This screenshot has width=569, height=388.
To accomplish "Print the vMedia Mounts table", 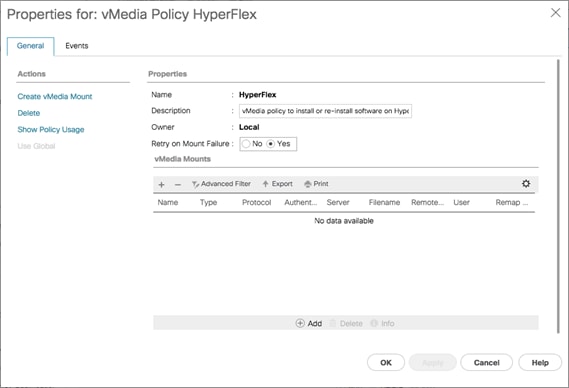I will pos(316,184).
